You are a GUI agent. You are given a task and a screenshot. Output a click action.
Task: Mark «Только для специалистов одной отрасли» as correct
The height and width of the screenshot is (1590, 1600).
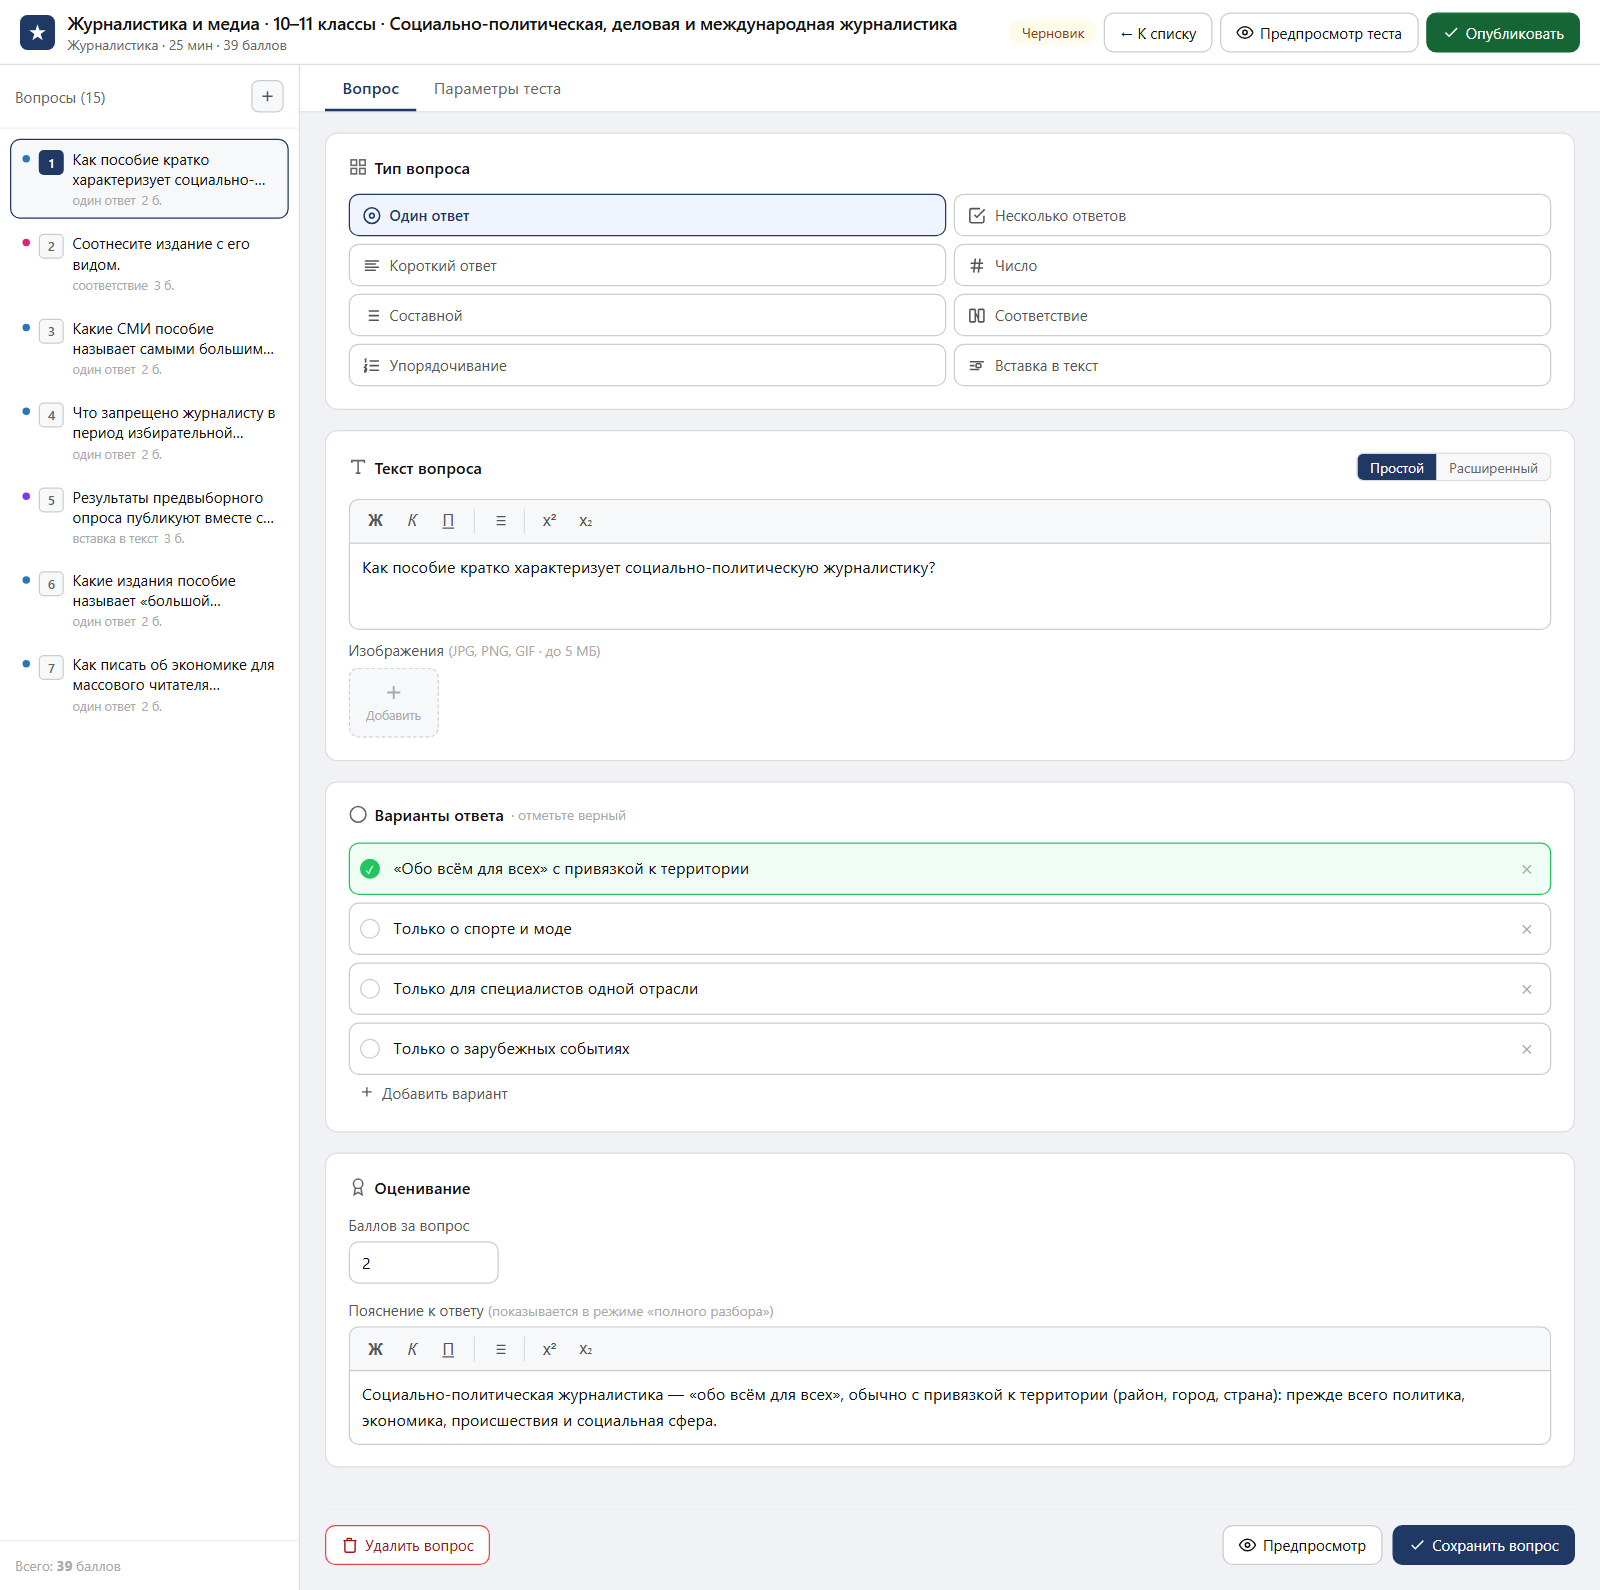point(370,989)
